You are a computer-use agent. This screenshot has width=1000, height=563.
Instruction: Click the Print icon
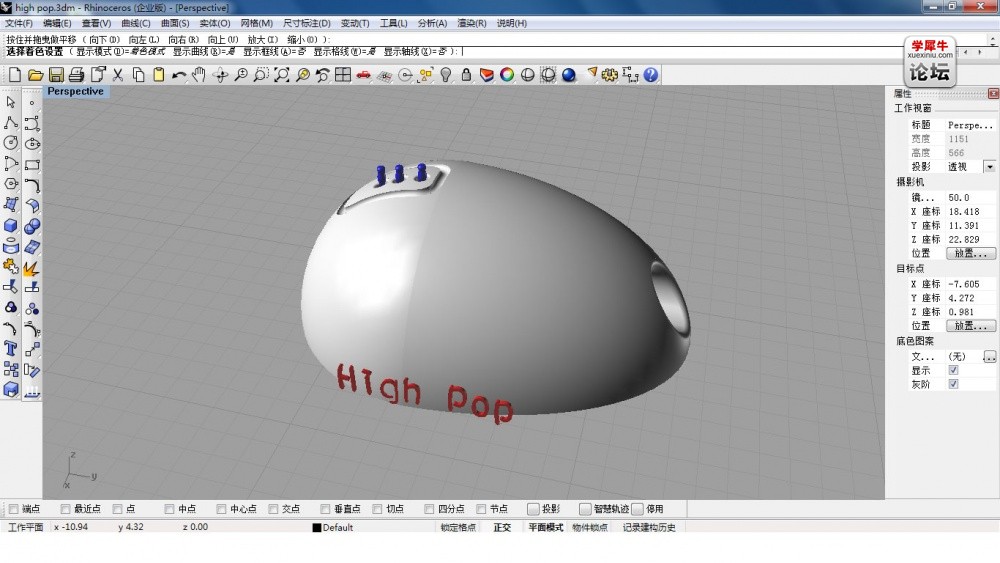pyautogui.click(x=77, y=75)
